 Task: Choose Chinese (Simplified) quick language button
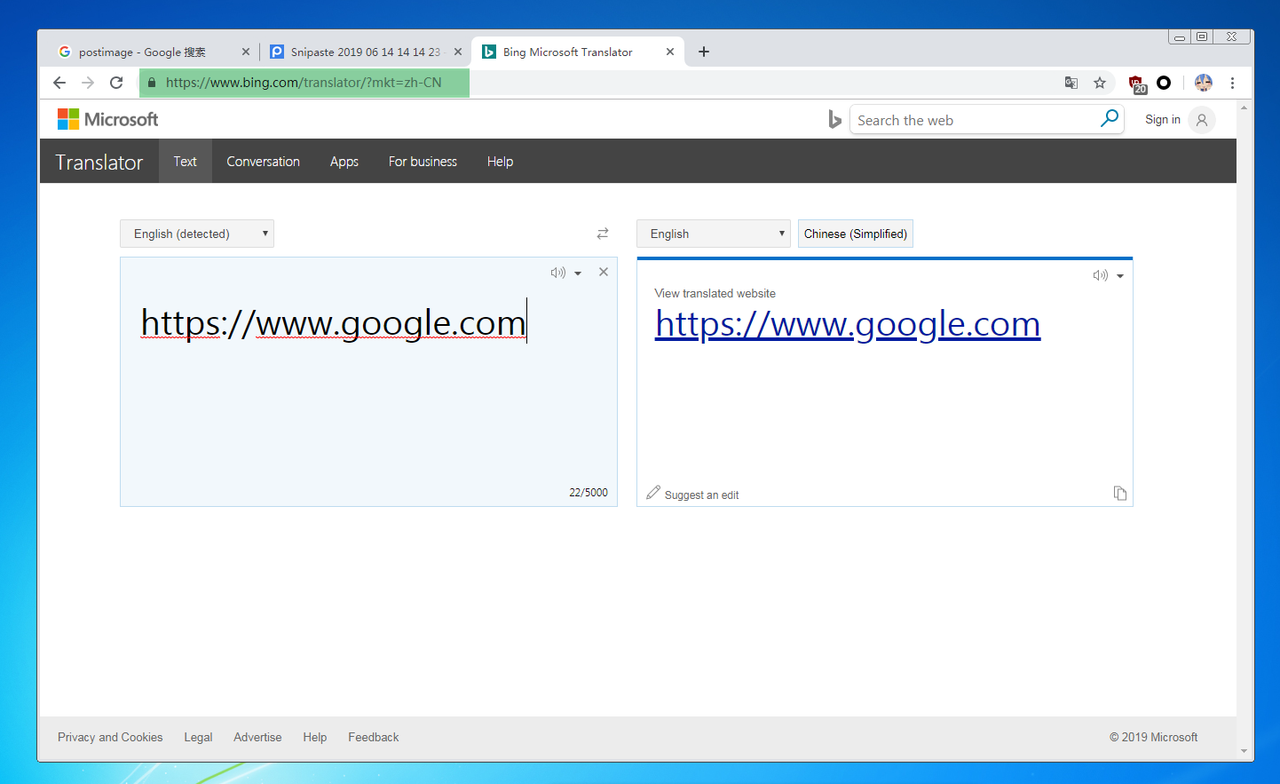coord(855,234)
